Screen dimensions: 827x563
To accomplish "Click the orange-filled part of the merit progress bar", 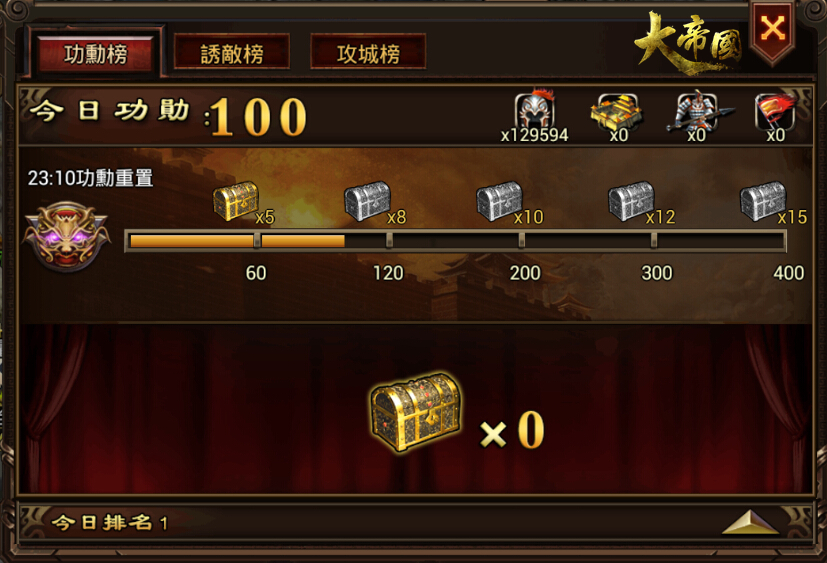I will 237,241.
